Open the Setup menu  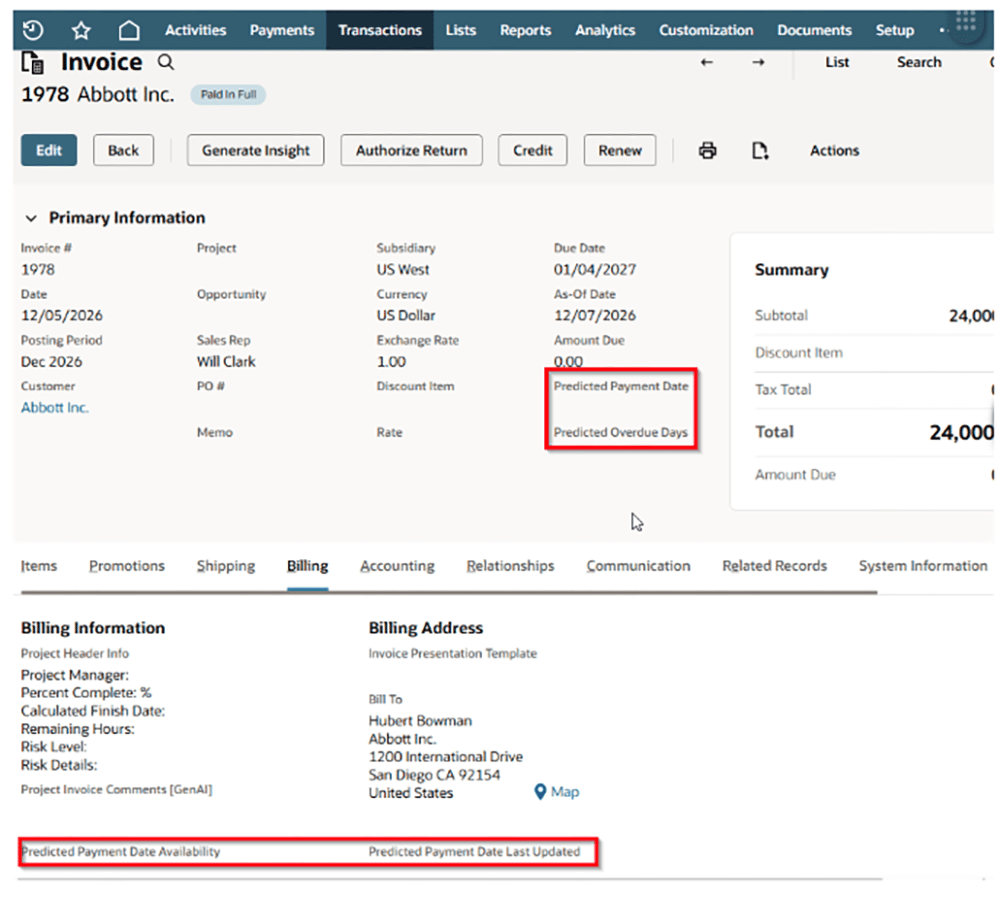pos(895,30)
